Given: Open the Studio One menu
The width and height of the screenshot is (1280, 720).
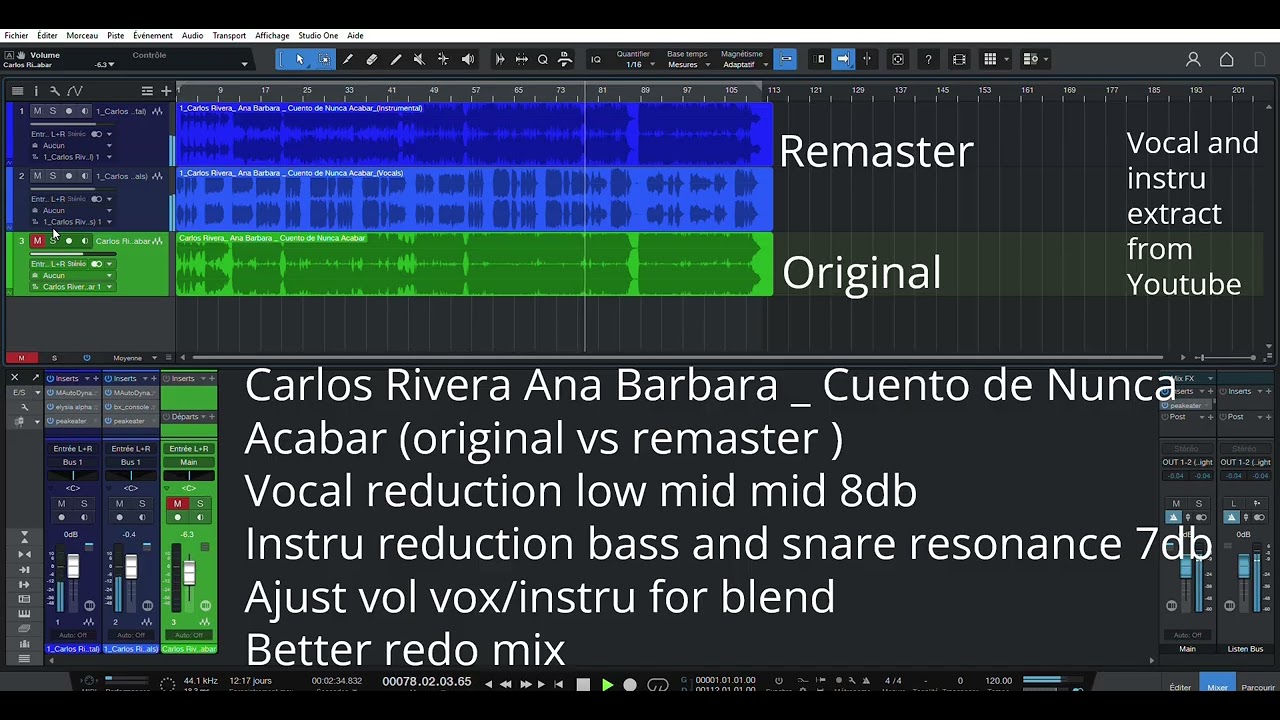Looking at the screenshot, I should pos(317,36).
